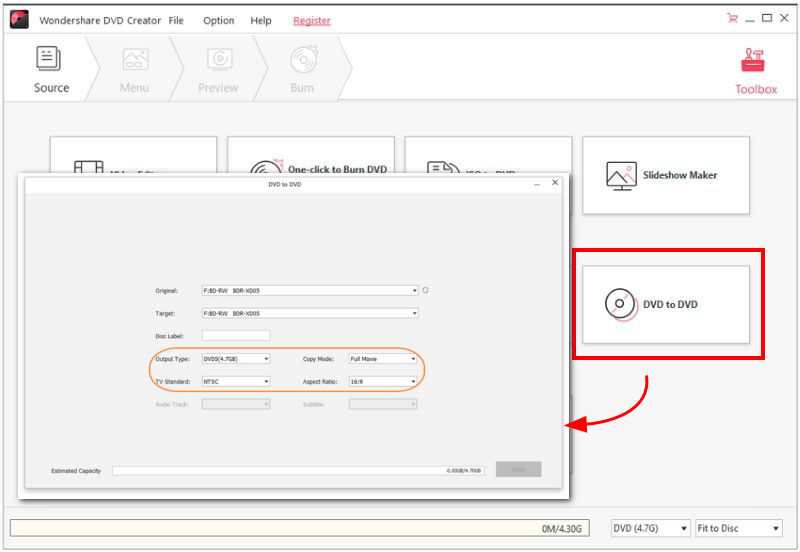Click the Output Type label
The image size is (800, 552).
pyautogui.click(x=172, y=359)
